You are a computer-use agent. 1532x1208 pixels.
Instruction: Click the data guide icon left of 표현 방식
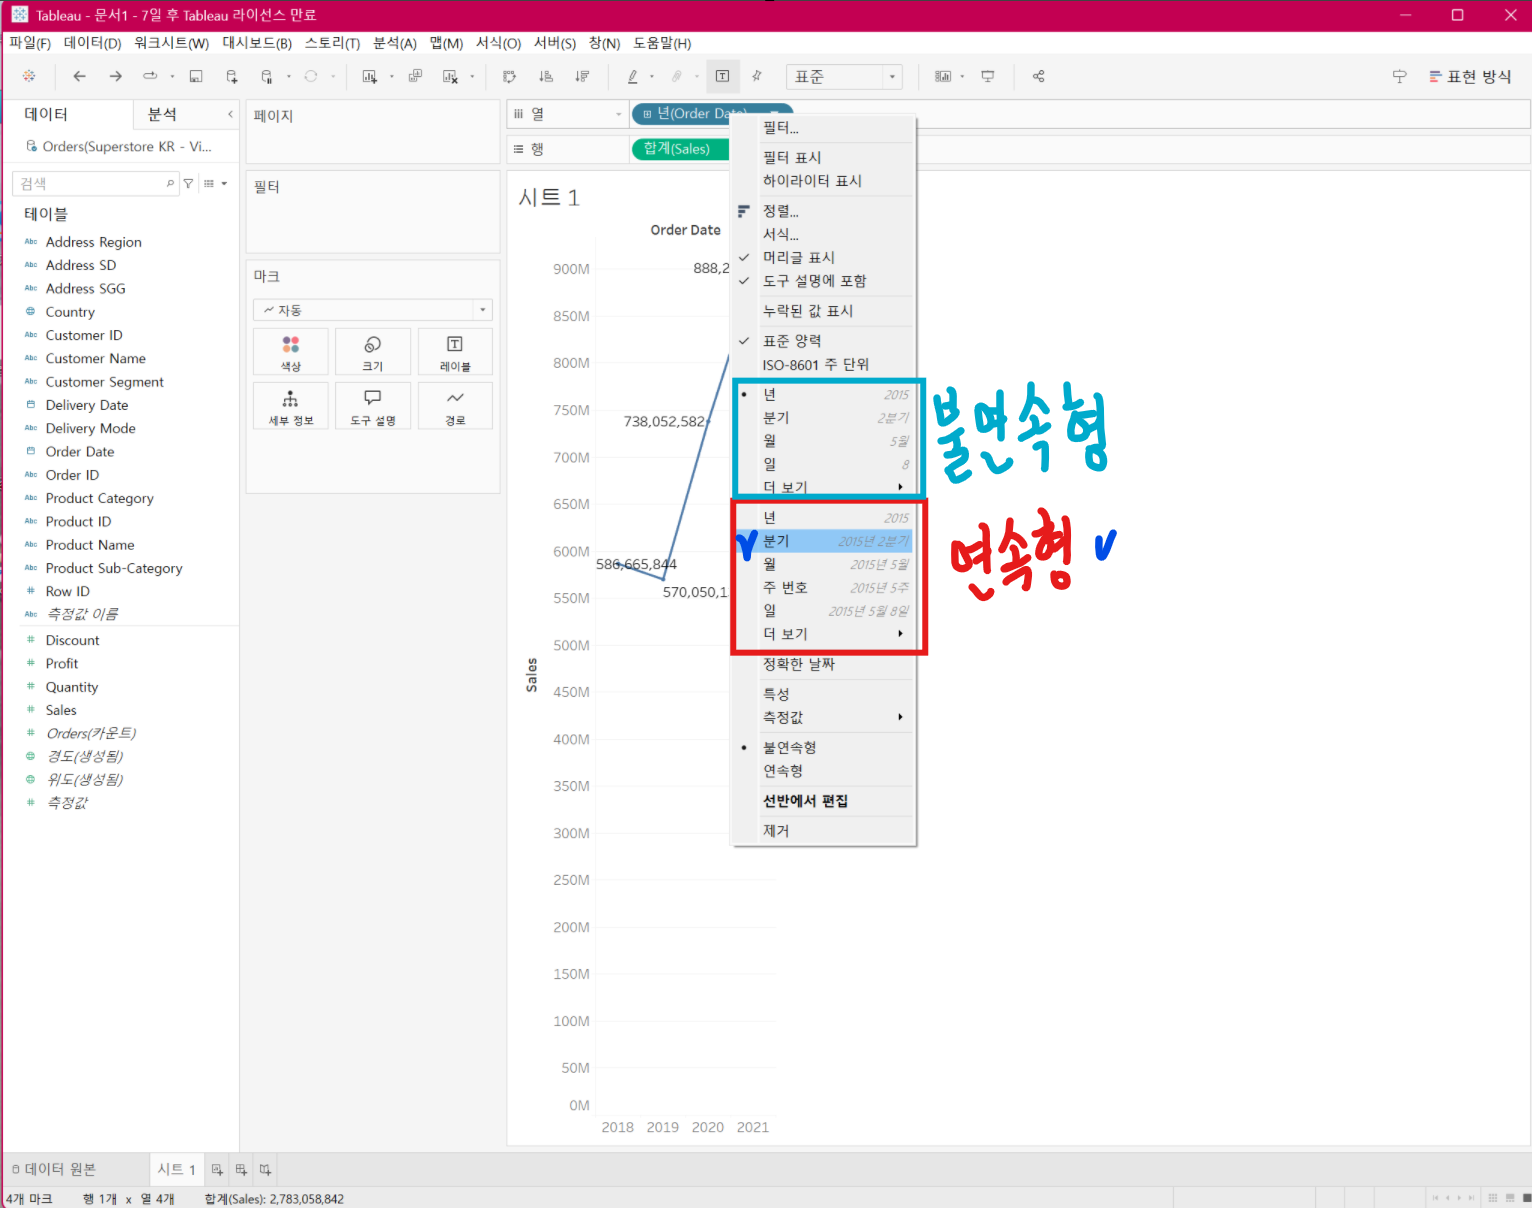pyautogui.click(x=1399, y=76)
